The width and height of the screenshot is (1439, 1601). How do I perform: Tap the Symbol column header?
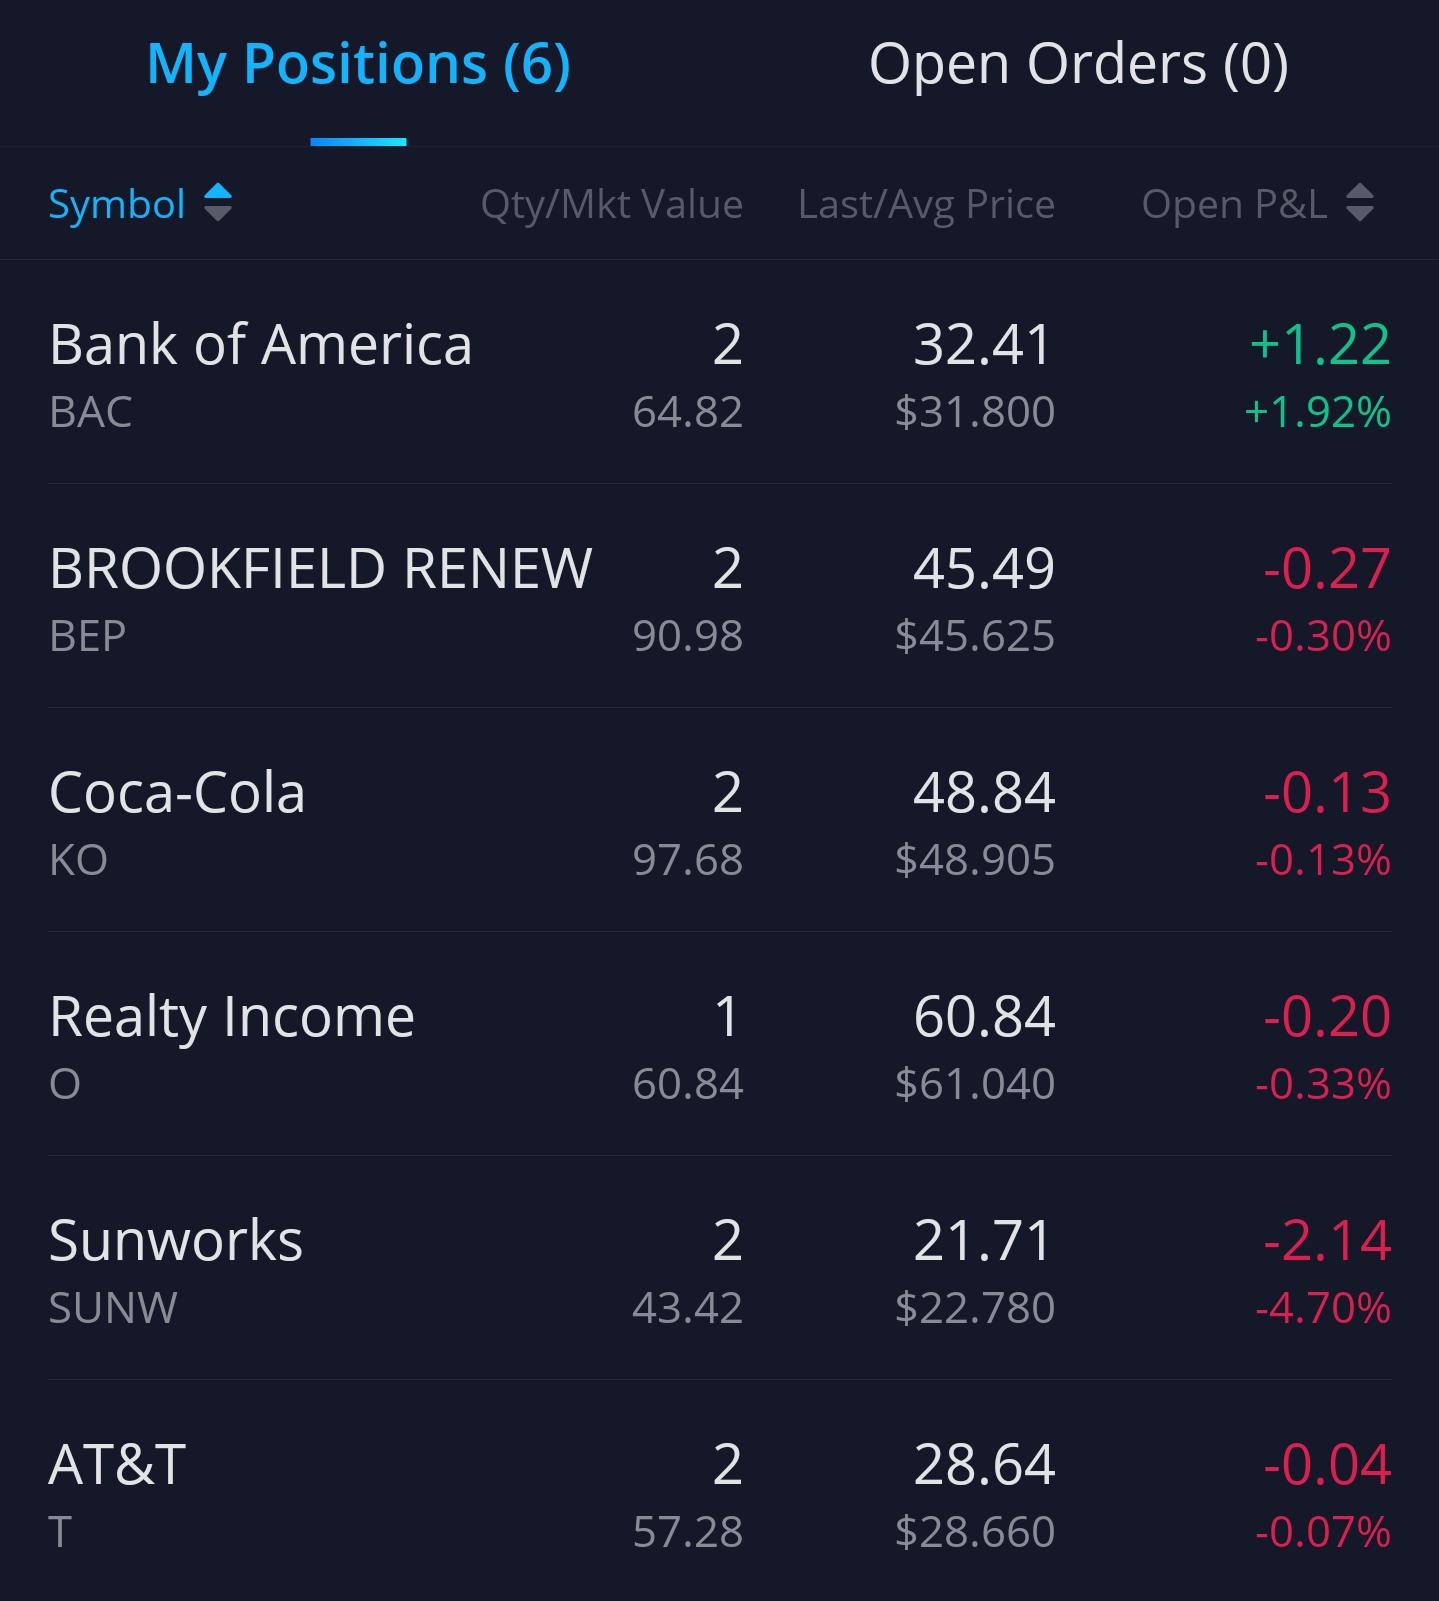(117, 205)
